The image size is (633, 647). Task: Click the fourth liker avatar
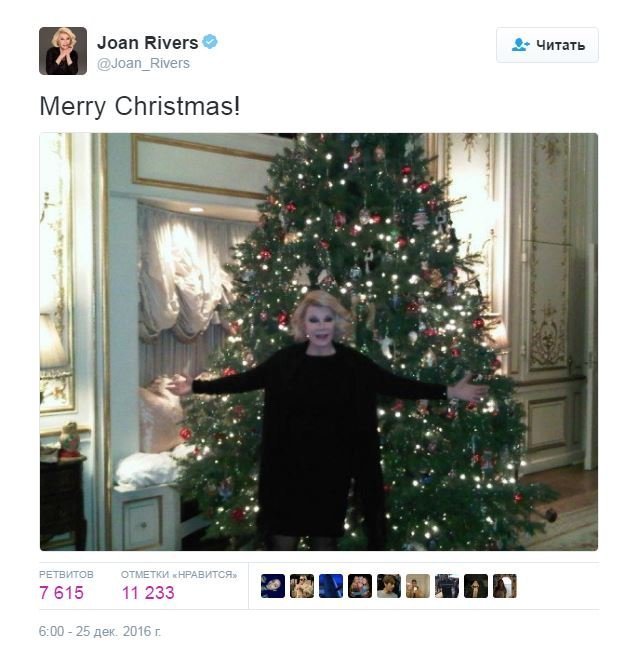pyautogui.click(x=360, y=586)
